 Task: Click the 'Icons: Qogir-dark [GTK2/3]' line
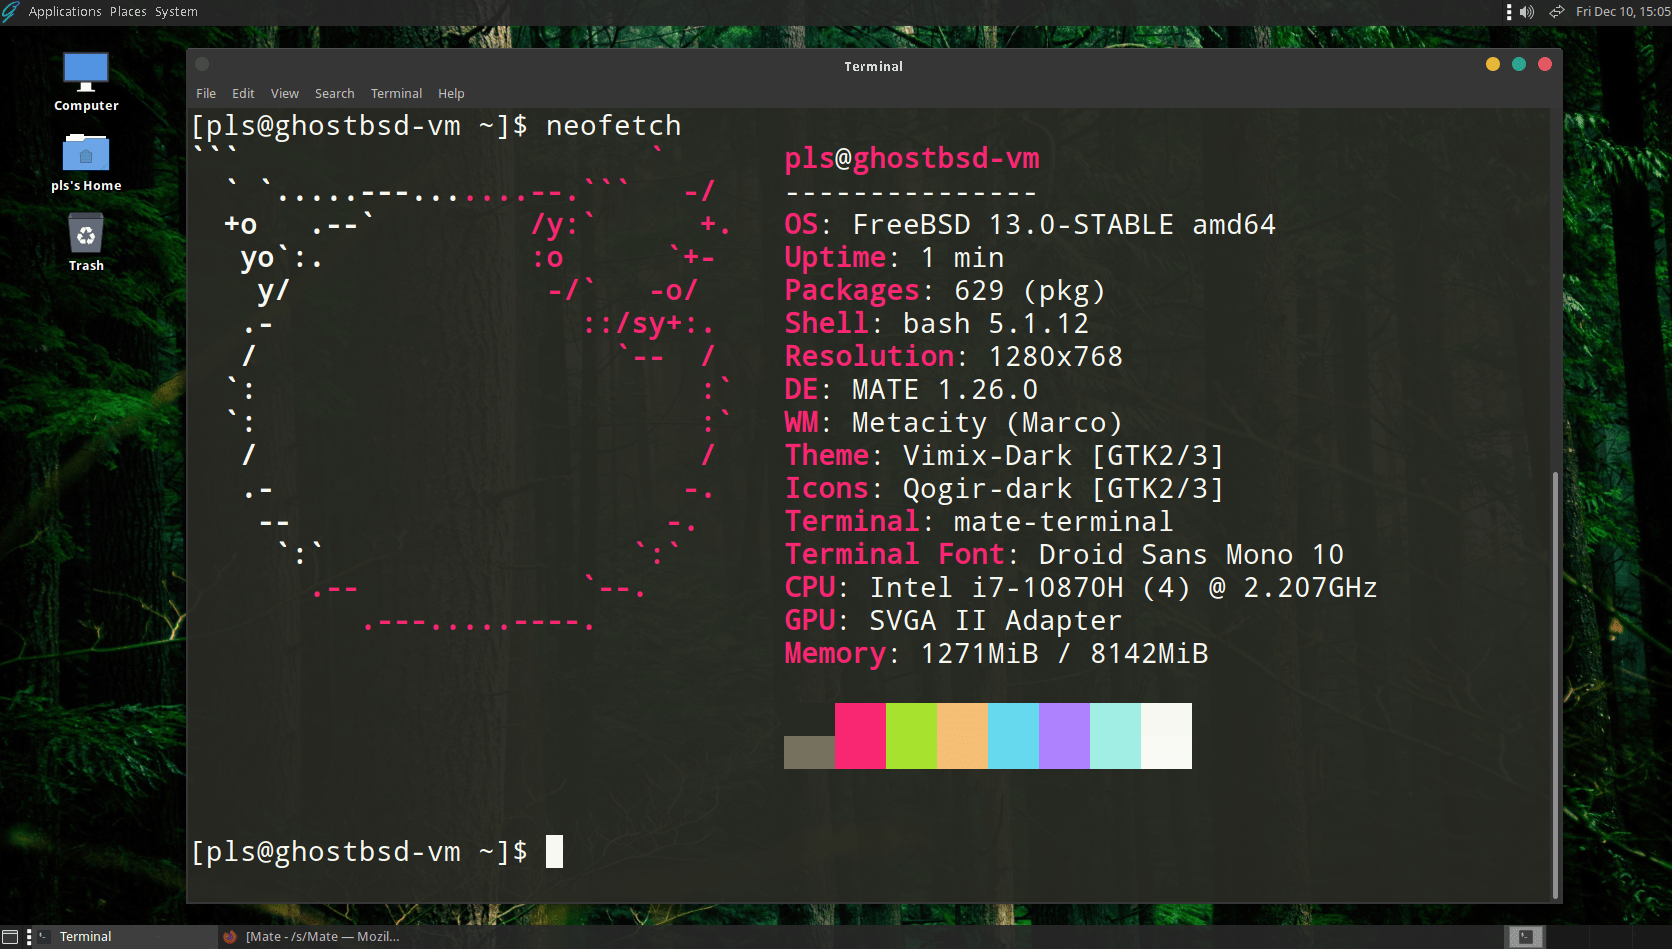tap(1005, 488)
